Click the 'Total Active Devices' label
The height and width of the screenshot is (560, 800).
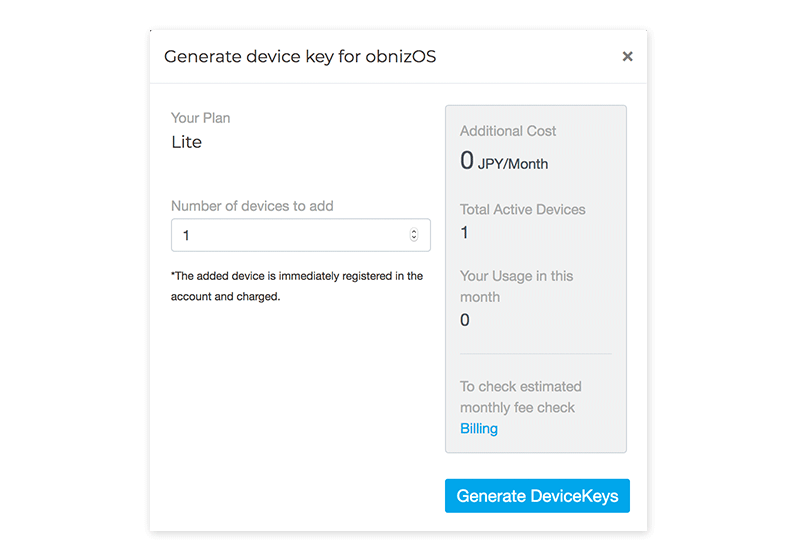coord(522,210)
